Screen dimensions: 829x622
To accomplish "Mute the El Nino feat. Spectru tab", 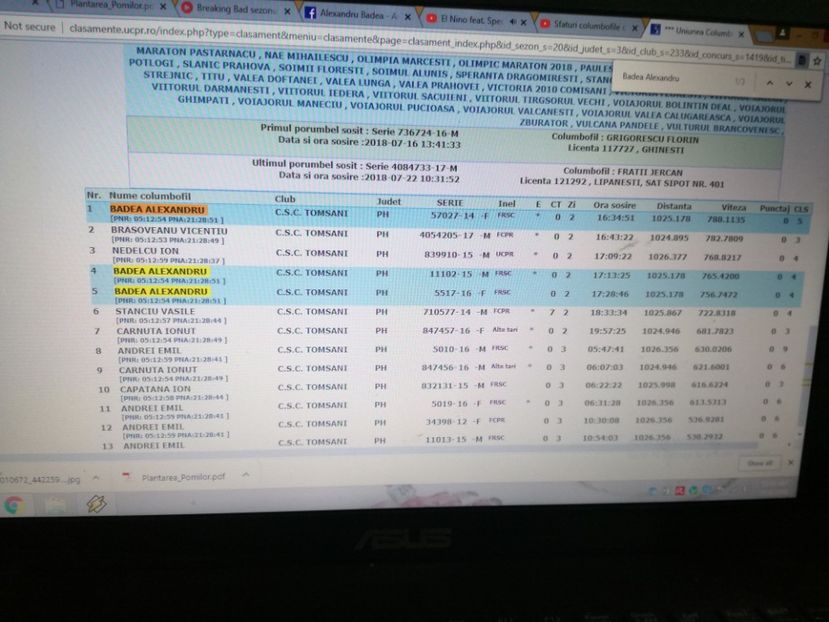I will click(512, 20).
